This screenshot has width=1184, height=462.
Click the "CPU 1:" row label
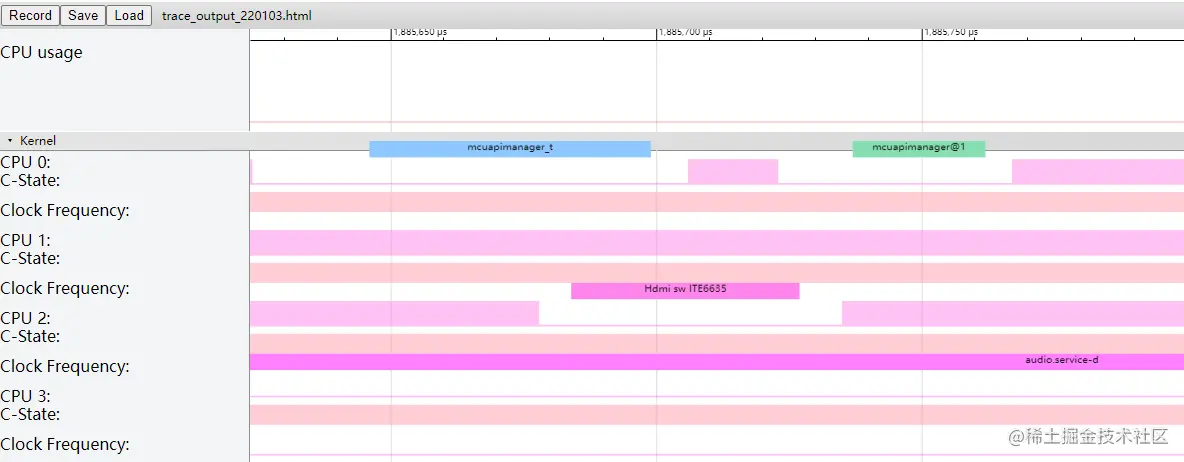pyautogui.click(x=26, y=240)
